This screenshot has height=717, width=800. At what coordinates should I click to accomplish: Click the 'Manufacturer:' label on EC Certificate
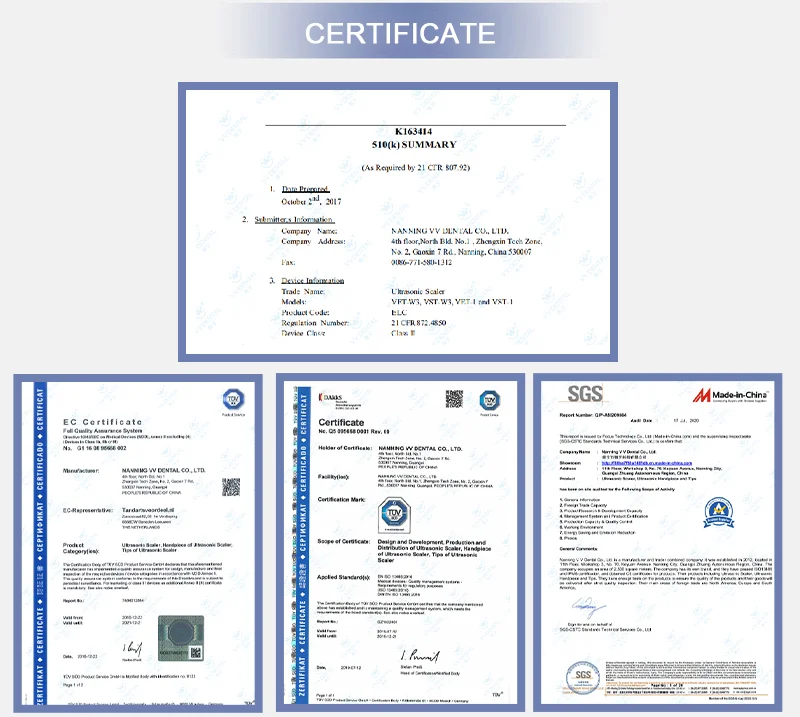point(81,471)
